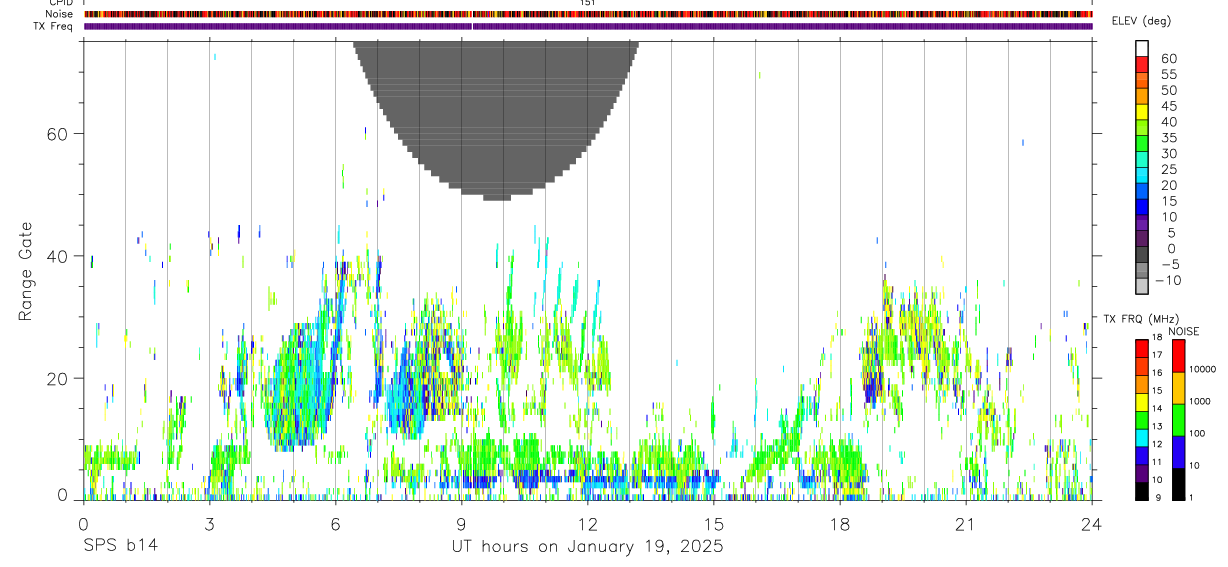Click the x-axis tick label 24
The image size is (1228, 567).
1092,523
